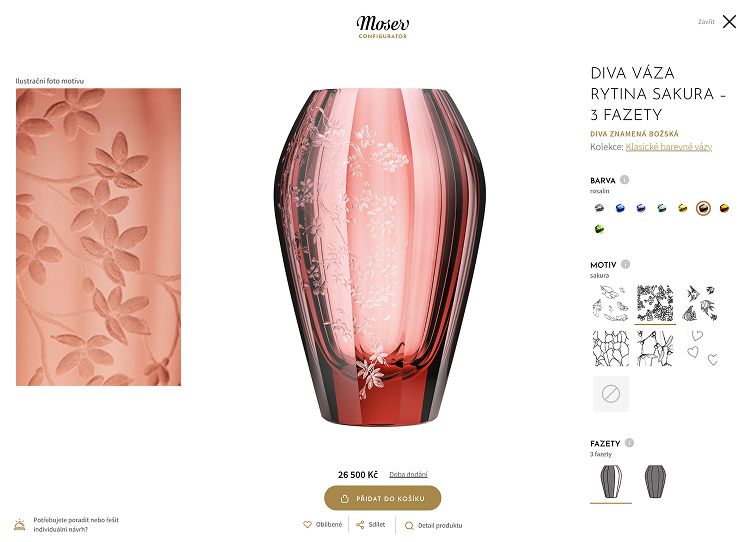This screenshot has width=750, height=542.
Task: Choose the hearts motif
Action: tap(700, 348)
